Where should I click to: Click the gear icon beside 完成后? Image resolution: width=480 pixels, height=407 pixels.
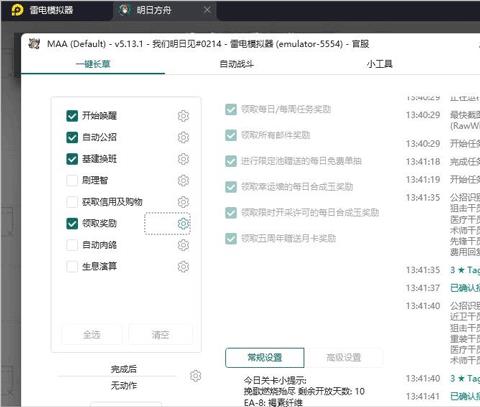tap(195, 376)
